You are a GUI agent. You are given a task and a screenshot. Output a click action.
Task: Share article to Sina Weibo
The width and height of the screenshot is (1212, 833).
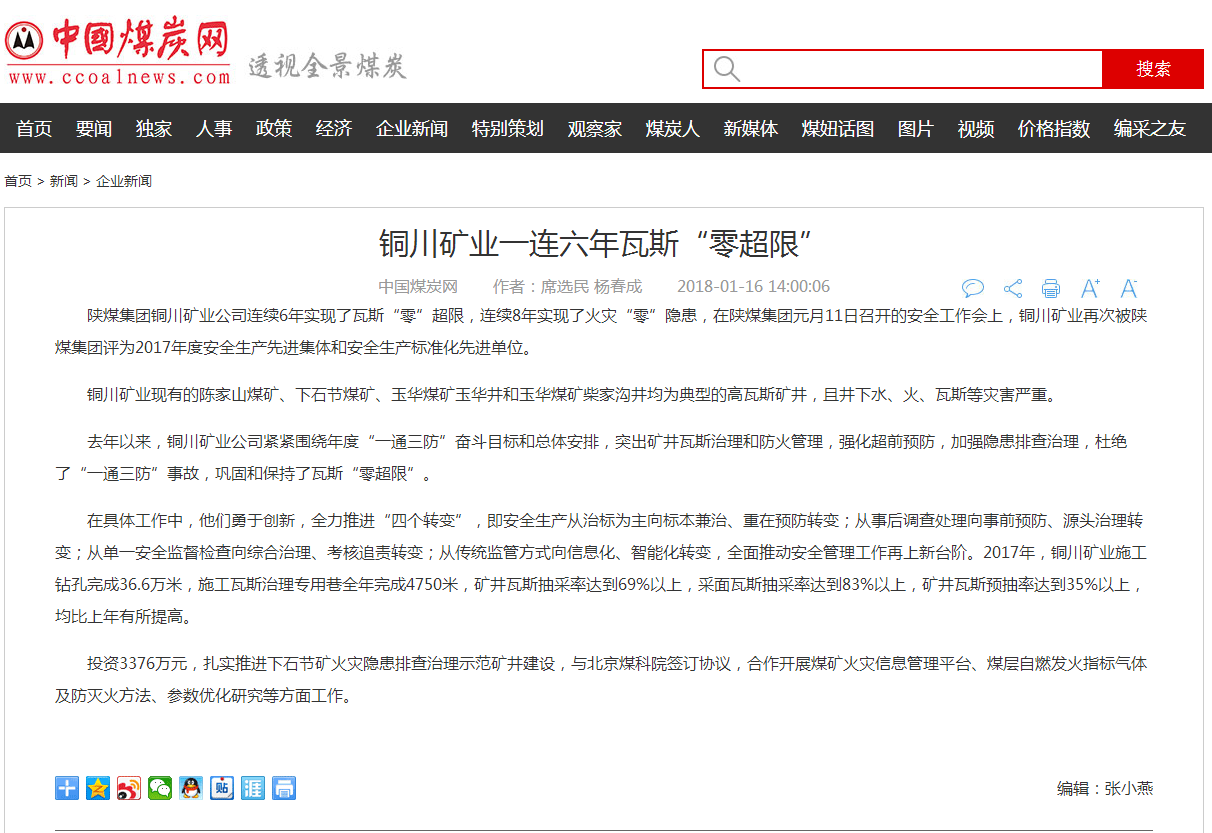129,788
